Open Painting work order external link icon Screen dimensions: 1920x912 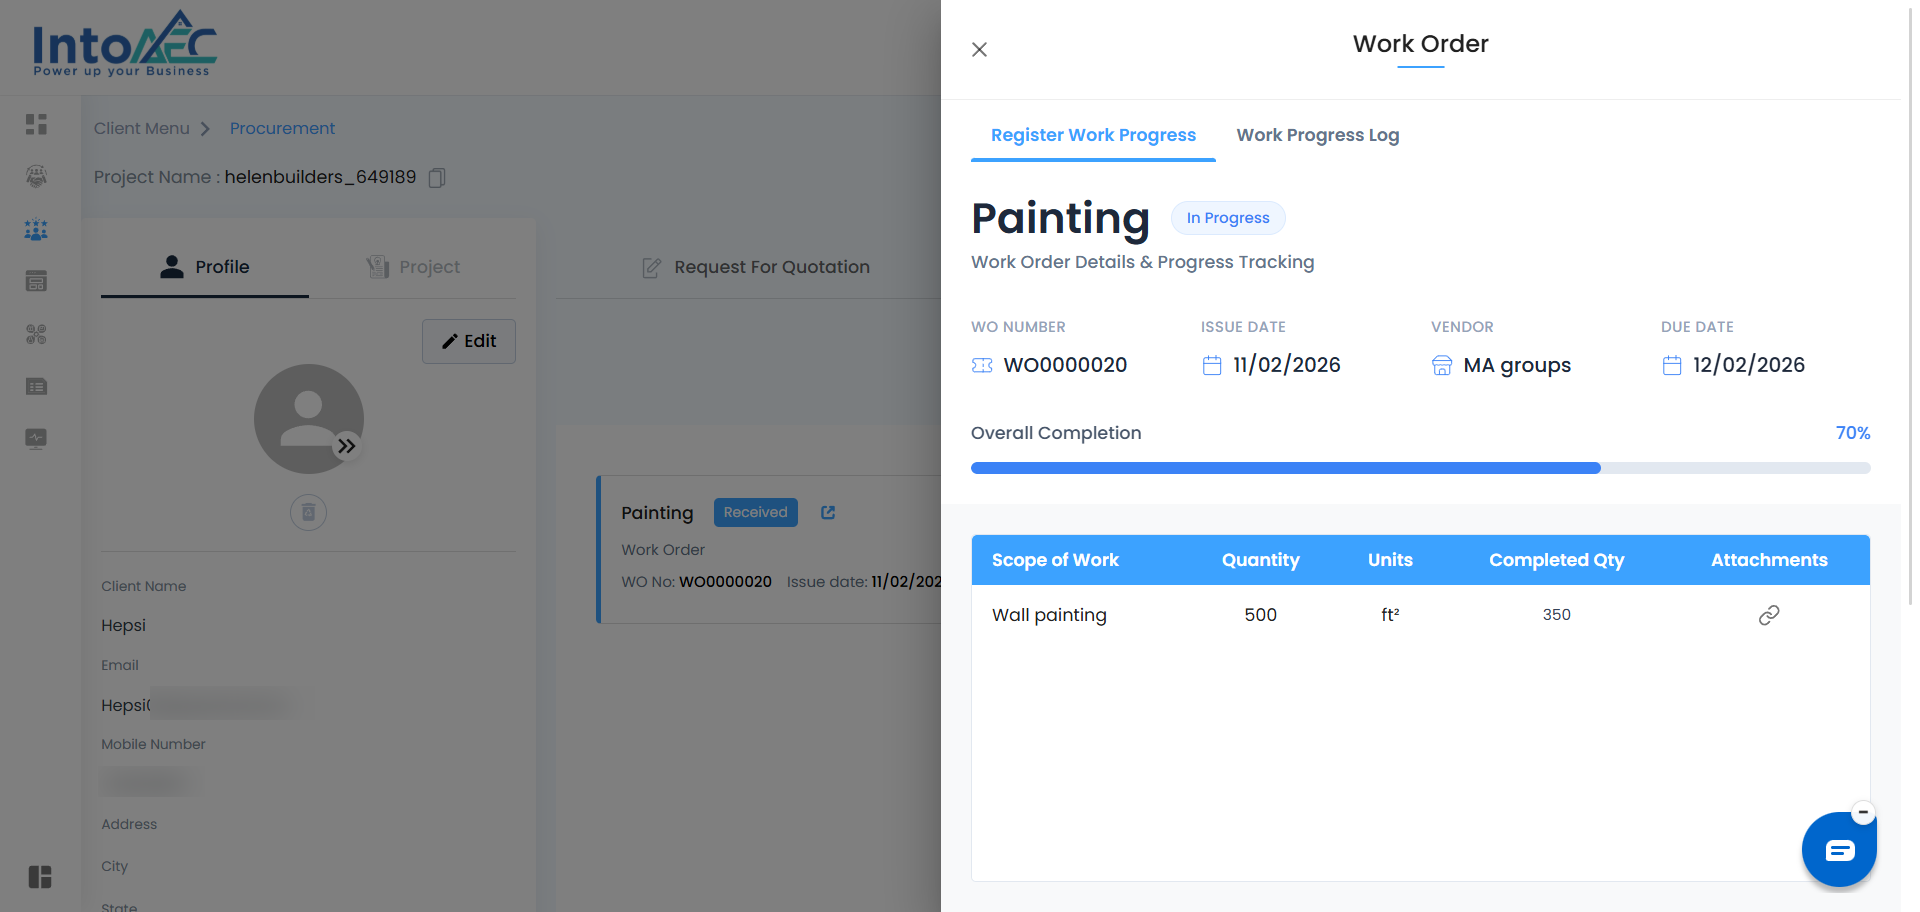pos(828,513)
